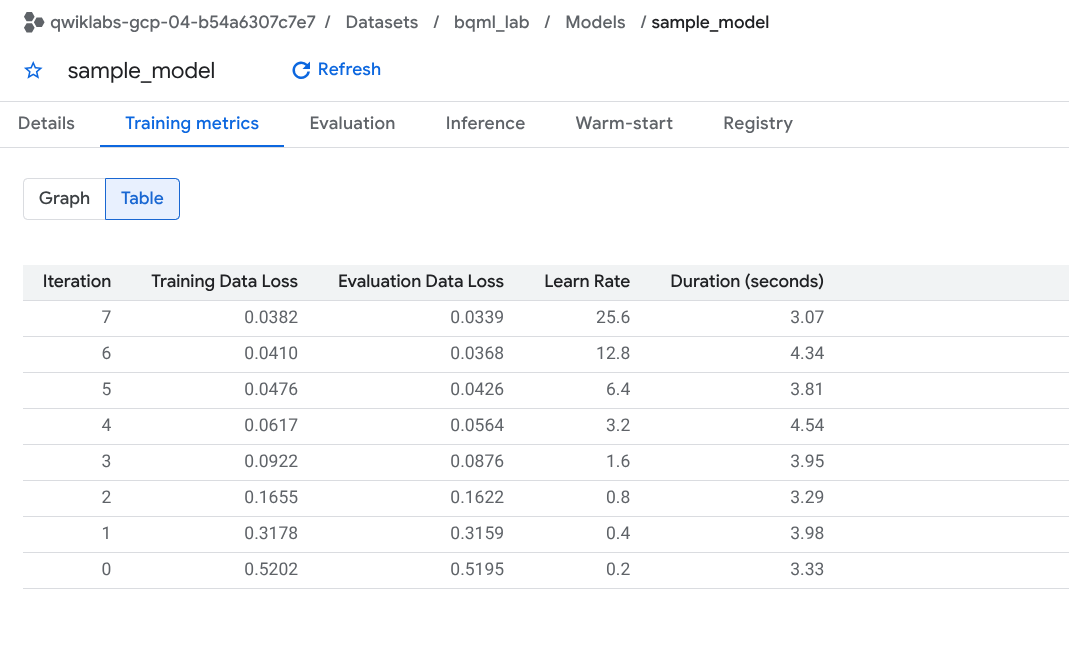Open the bqml_lab dataset breadcrumb
1069x647 pixels.
[x=491, y=22]
